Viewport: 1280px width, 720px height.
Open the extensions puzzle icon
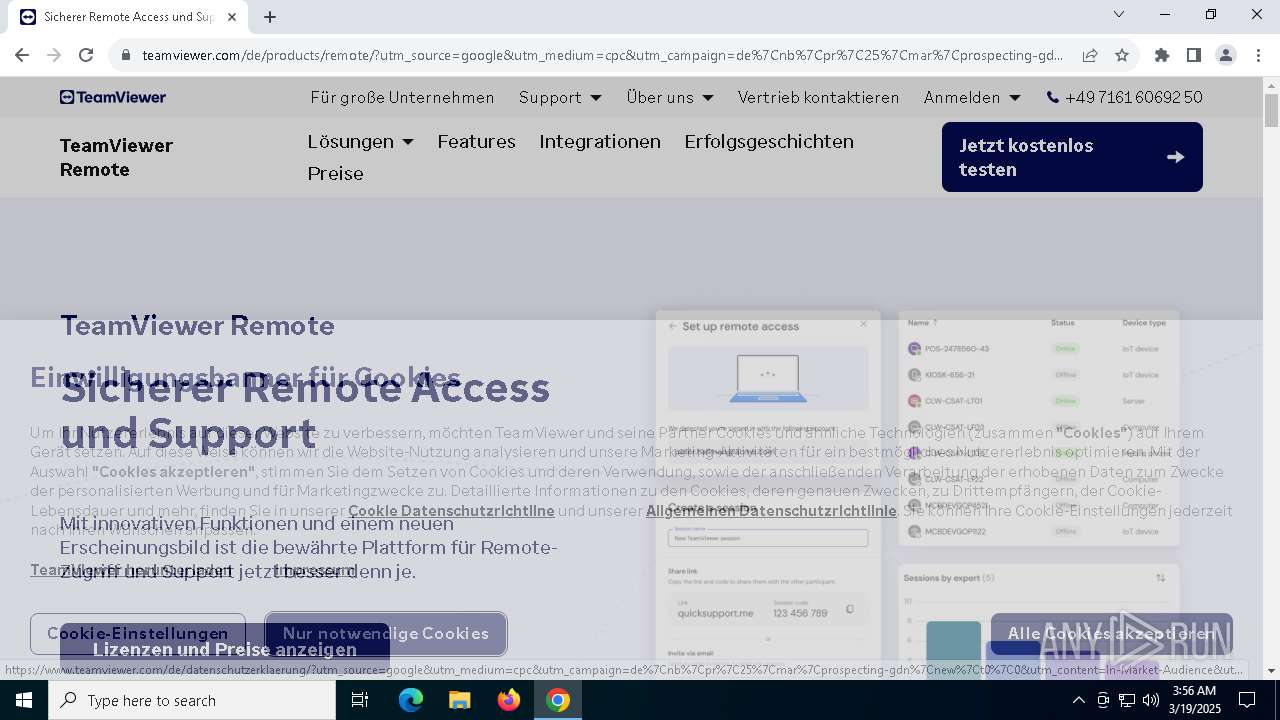pyautogui.click(x=1162, y=55)
